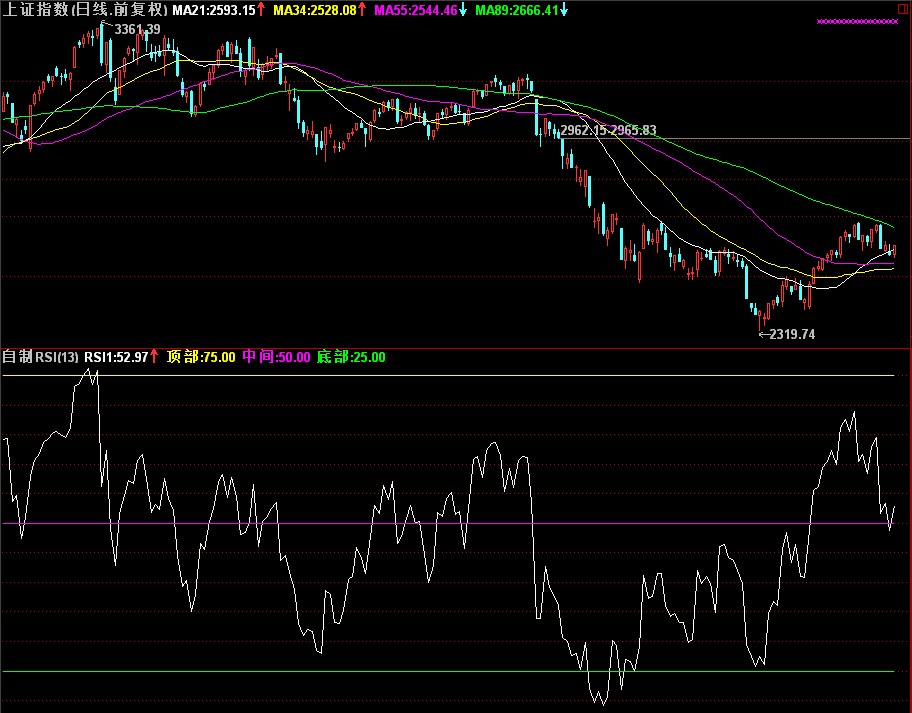Viewport: 912px width, 713px height.
Task: Click the red up arrow after MA21
Action: coord(262,10)
